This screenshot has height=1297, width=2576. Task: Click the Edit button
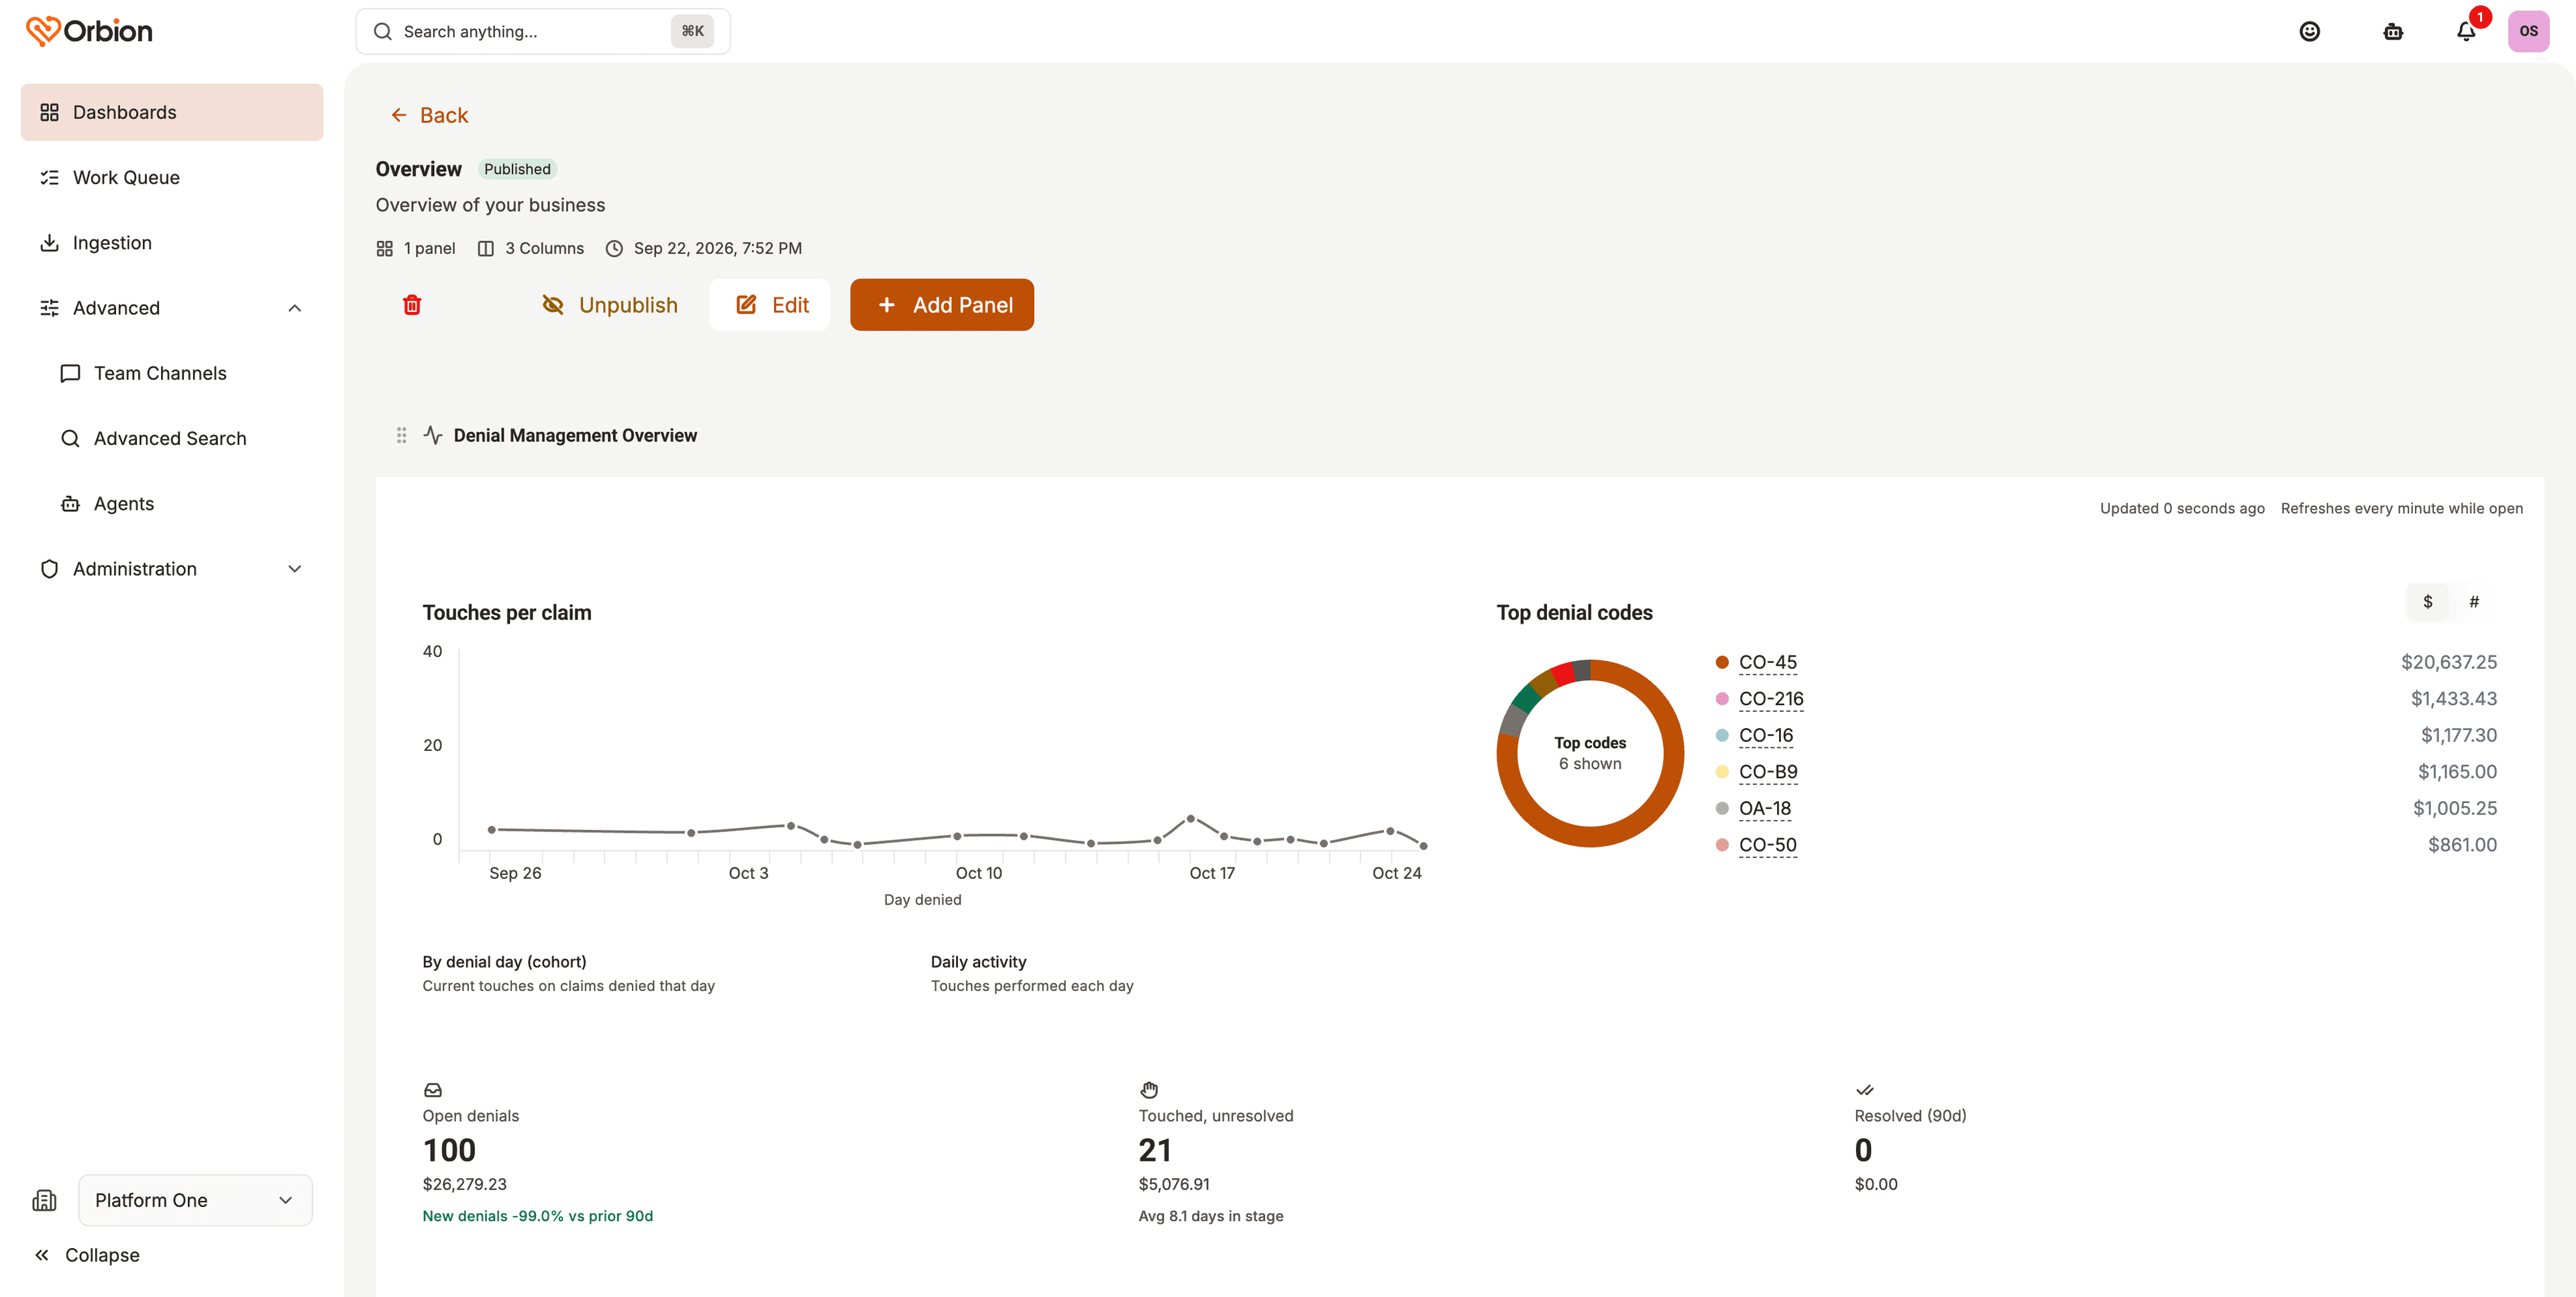click(x=770, y=305)
